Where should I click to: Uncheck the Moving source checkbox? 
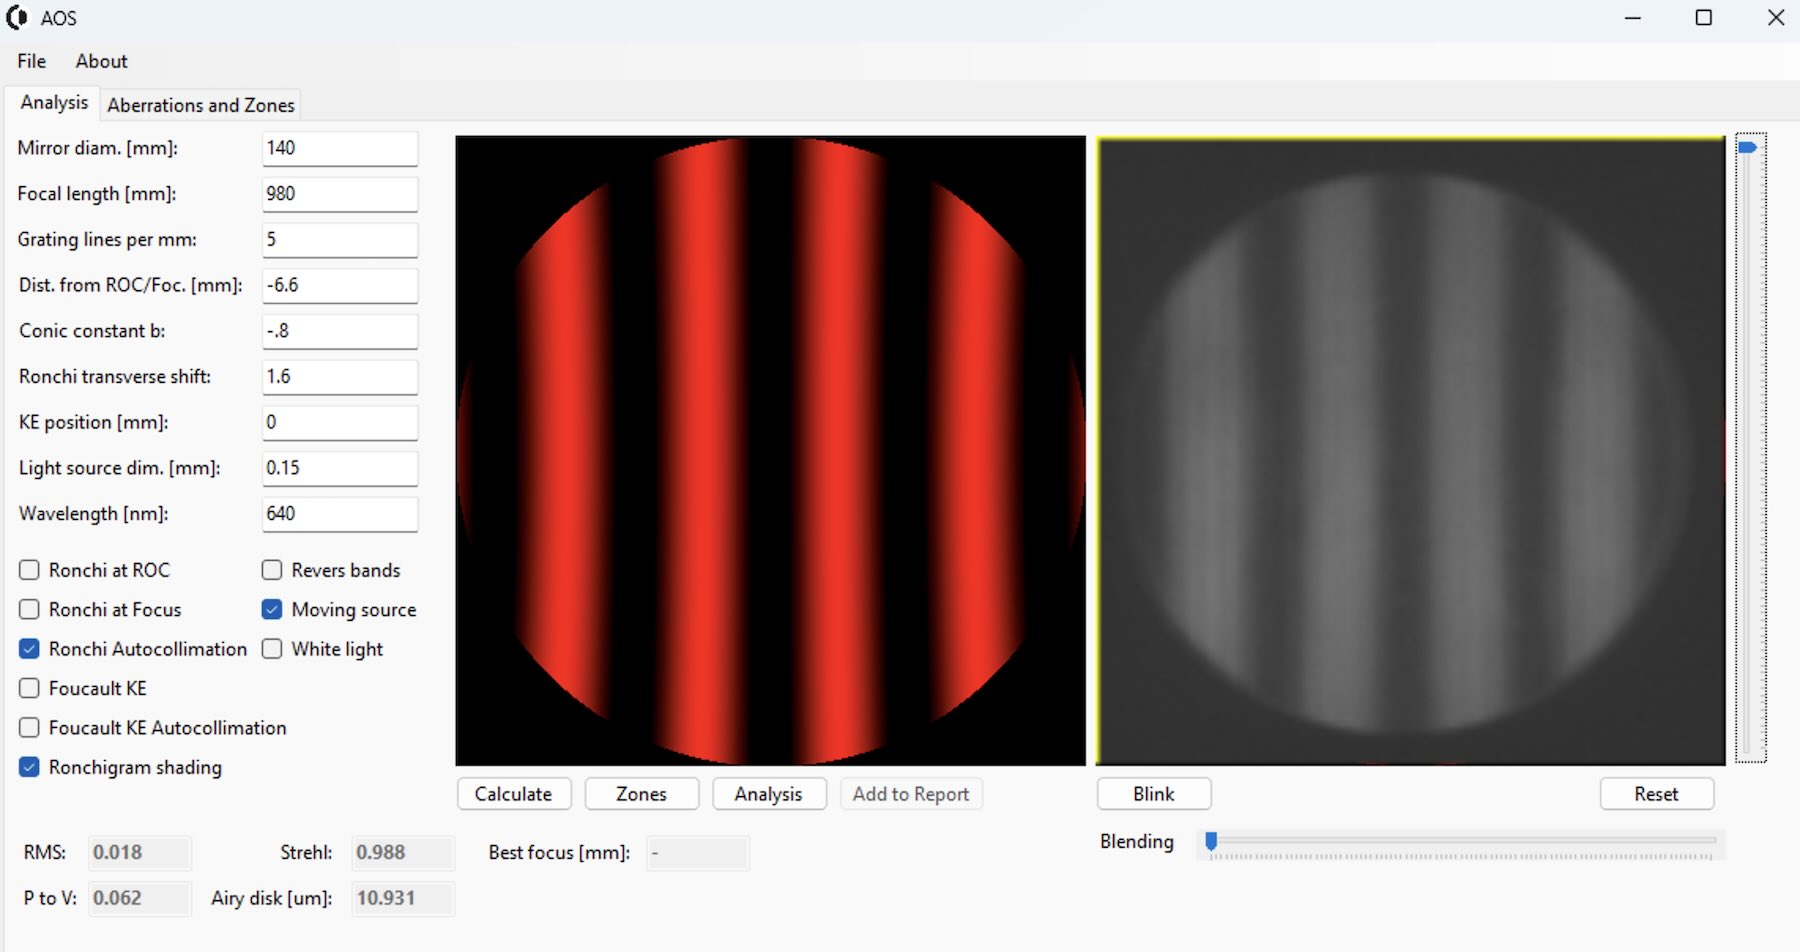(272, 609)
